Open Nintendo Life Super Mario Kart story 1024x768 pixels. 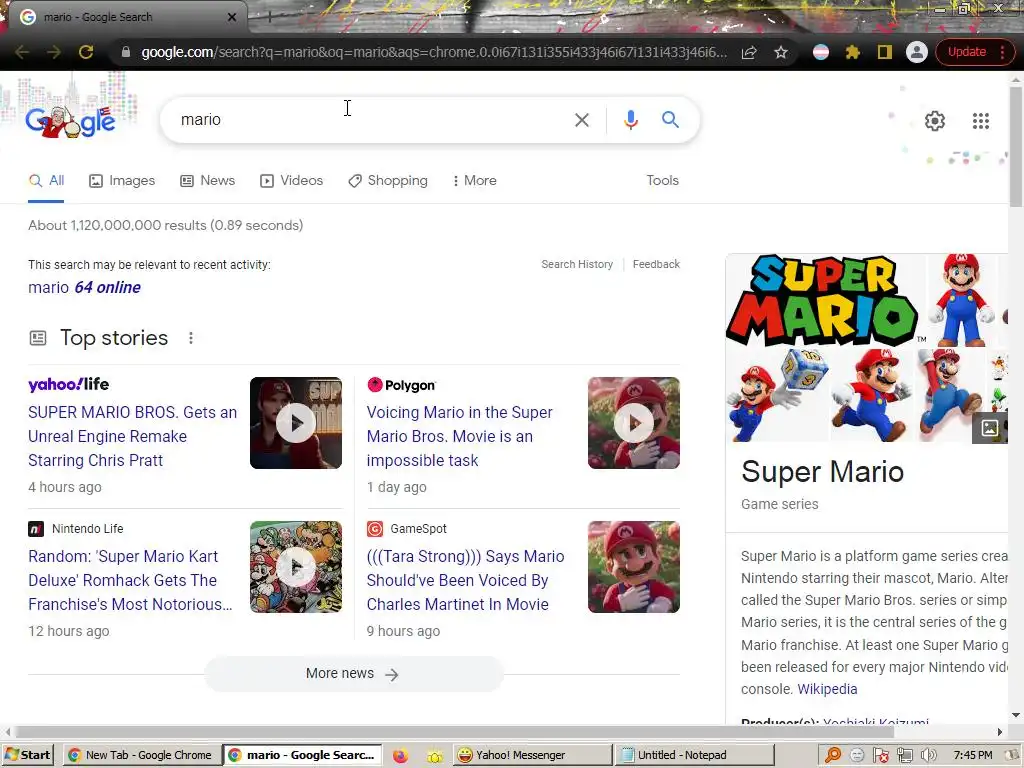tap(131, 581)
